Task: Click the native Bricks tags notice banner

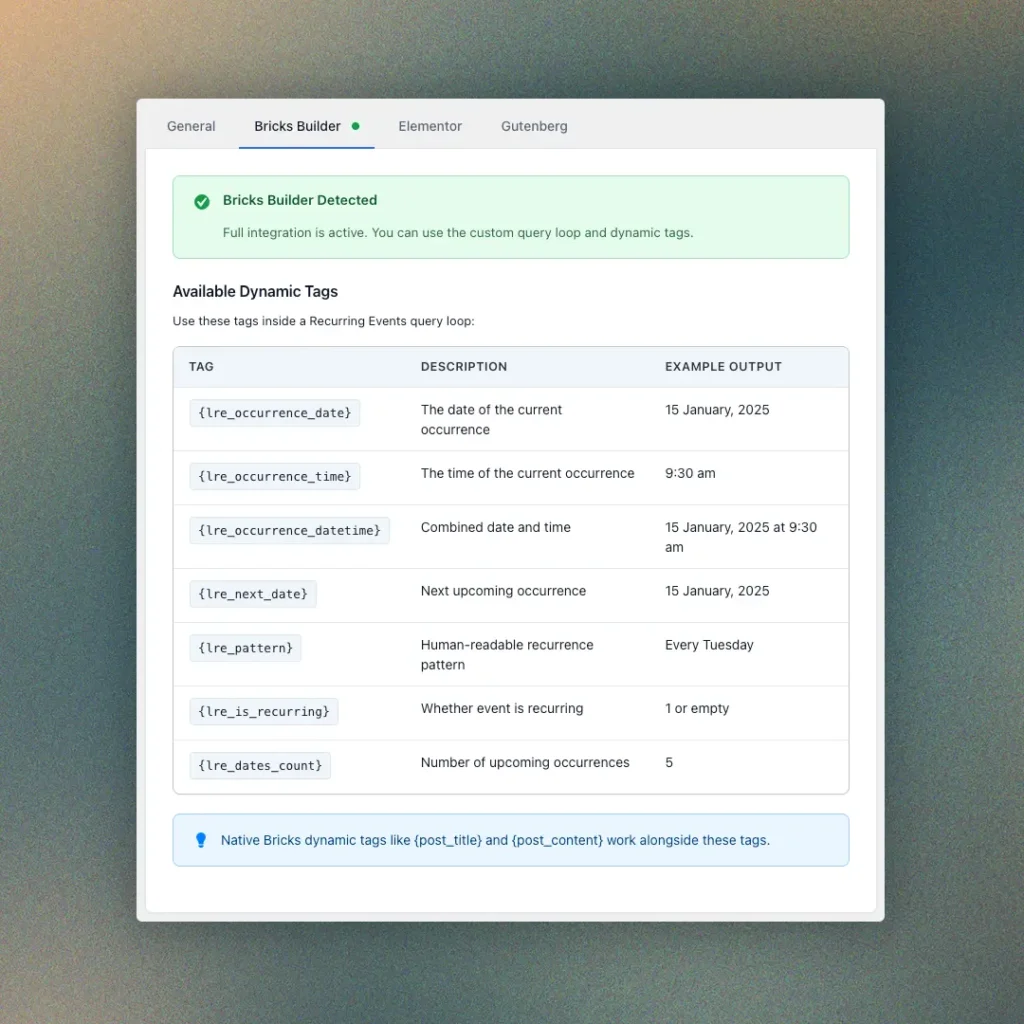Action: click(x=511, y=840)
